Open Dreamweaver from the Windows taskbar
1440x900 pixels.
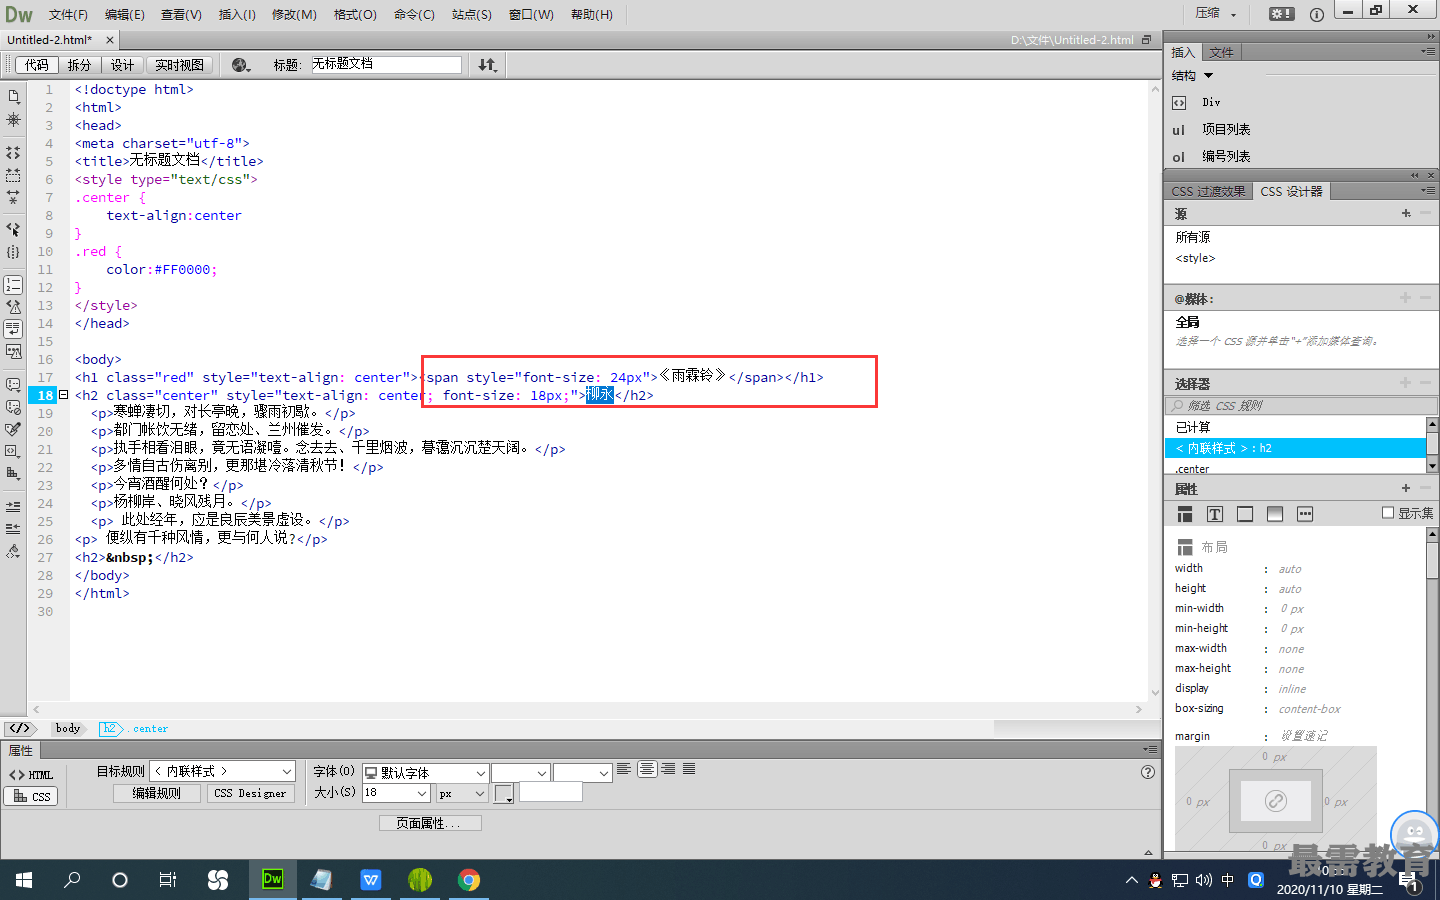pos(272,879)
